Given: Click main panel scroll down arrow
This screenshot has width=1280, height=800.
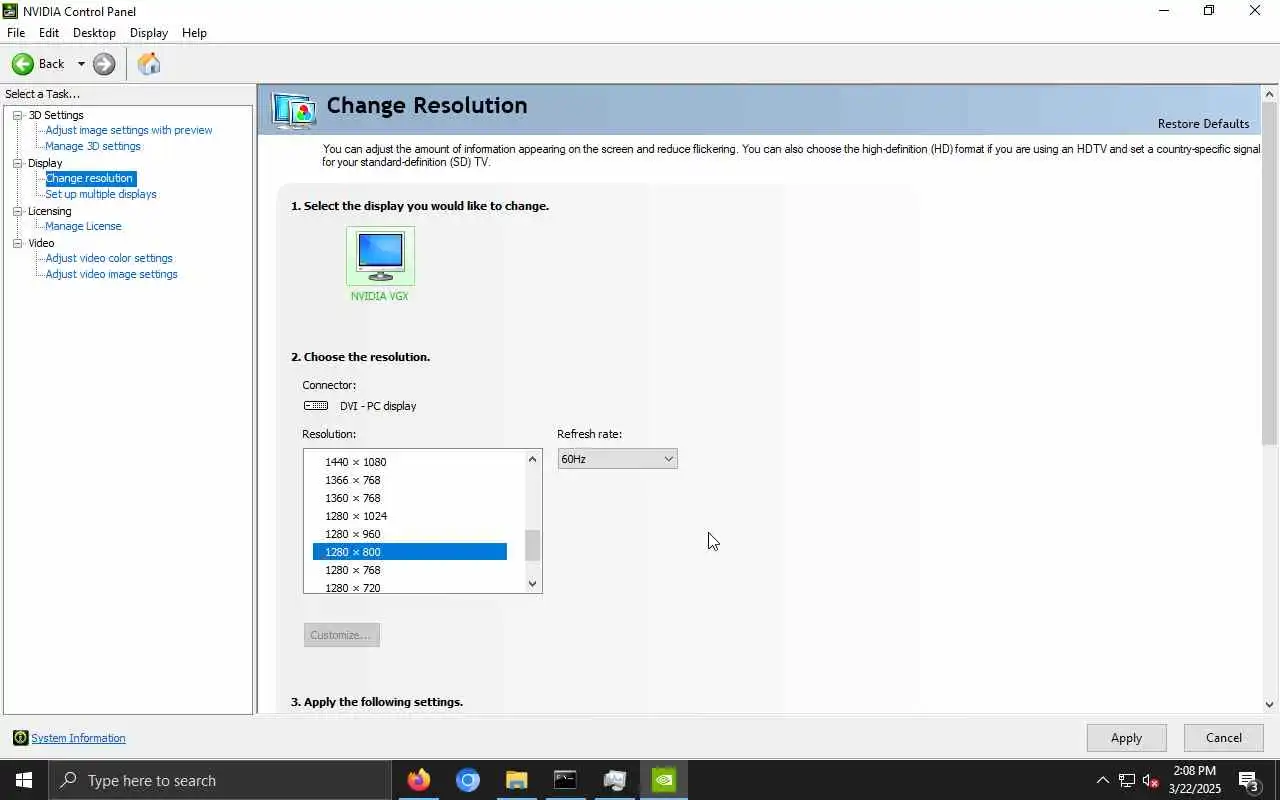Looking at the screenshot, I should tap(1270, 705).
